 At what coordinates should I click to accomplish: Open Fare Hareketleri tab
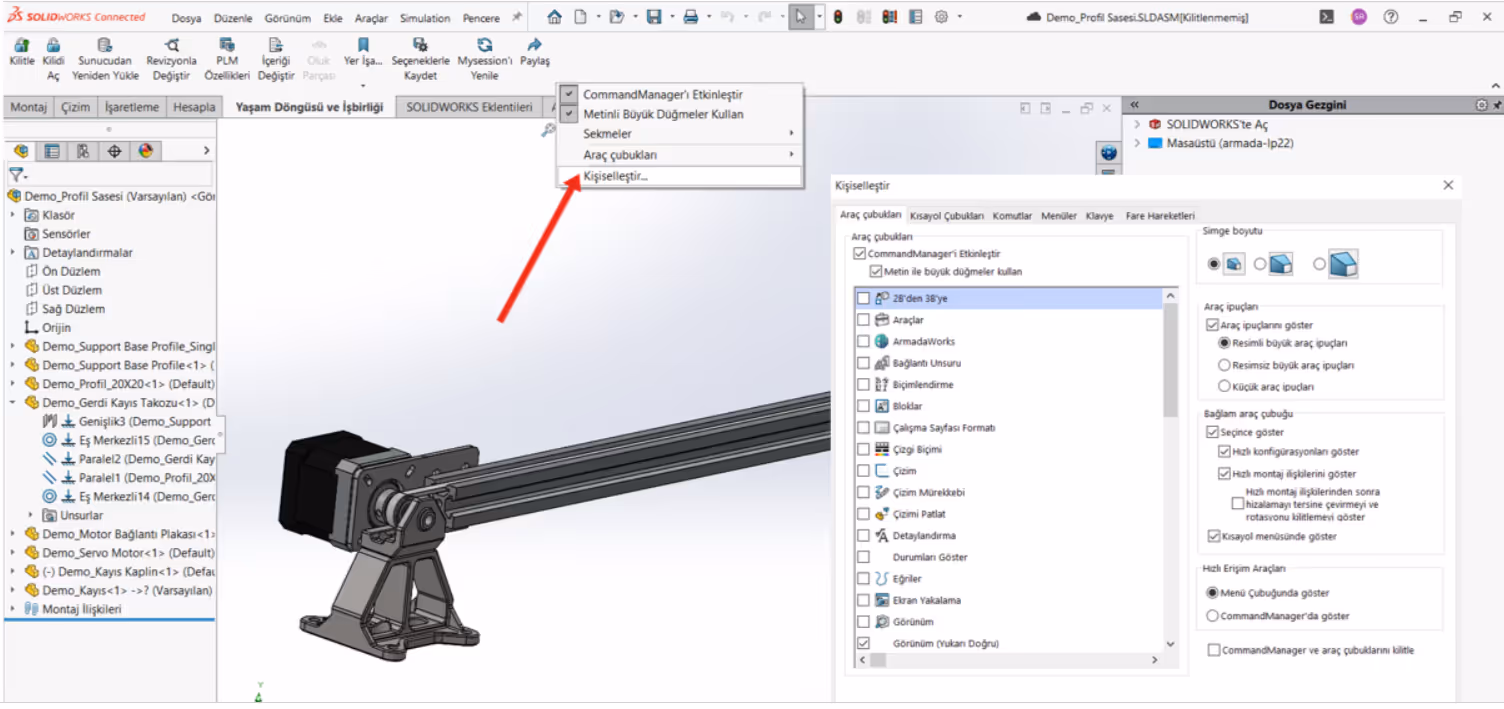[1160, 216]
